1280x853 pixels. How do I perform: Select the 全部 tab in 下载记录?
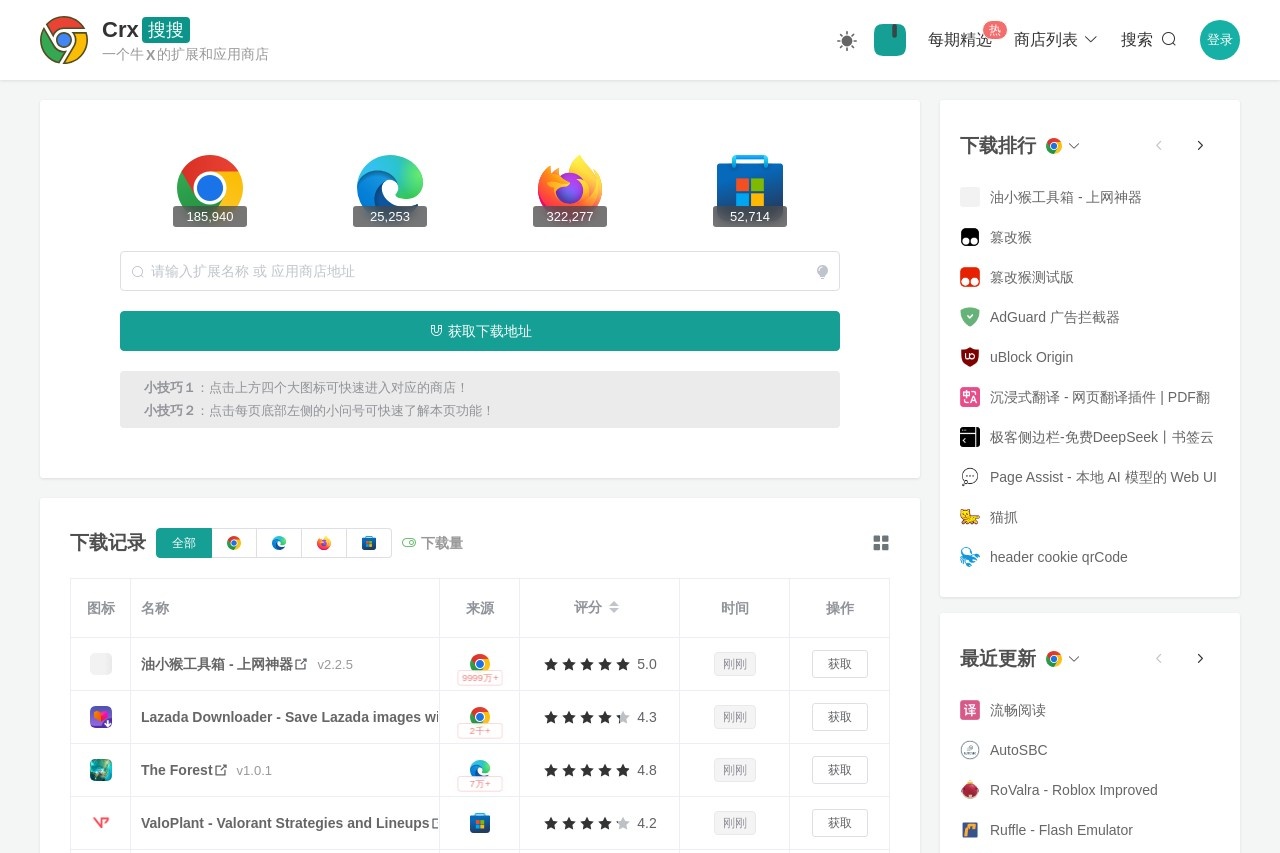tap(184, 543)
